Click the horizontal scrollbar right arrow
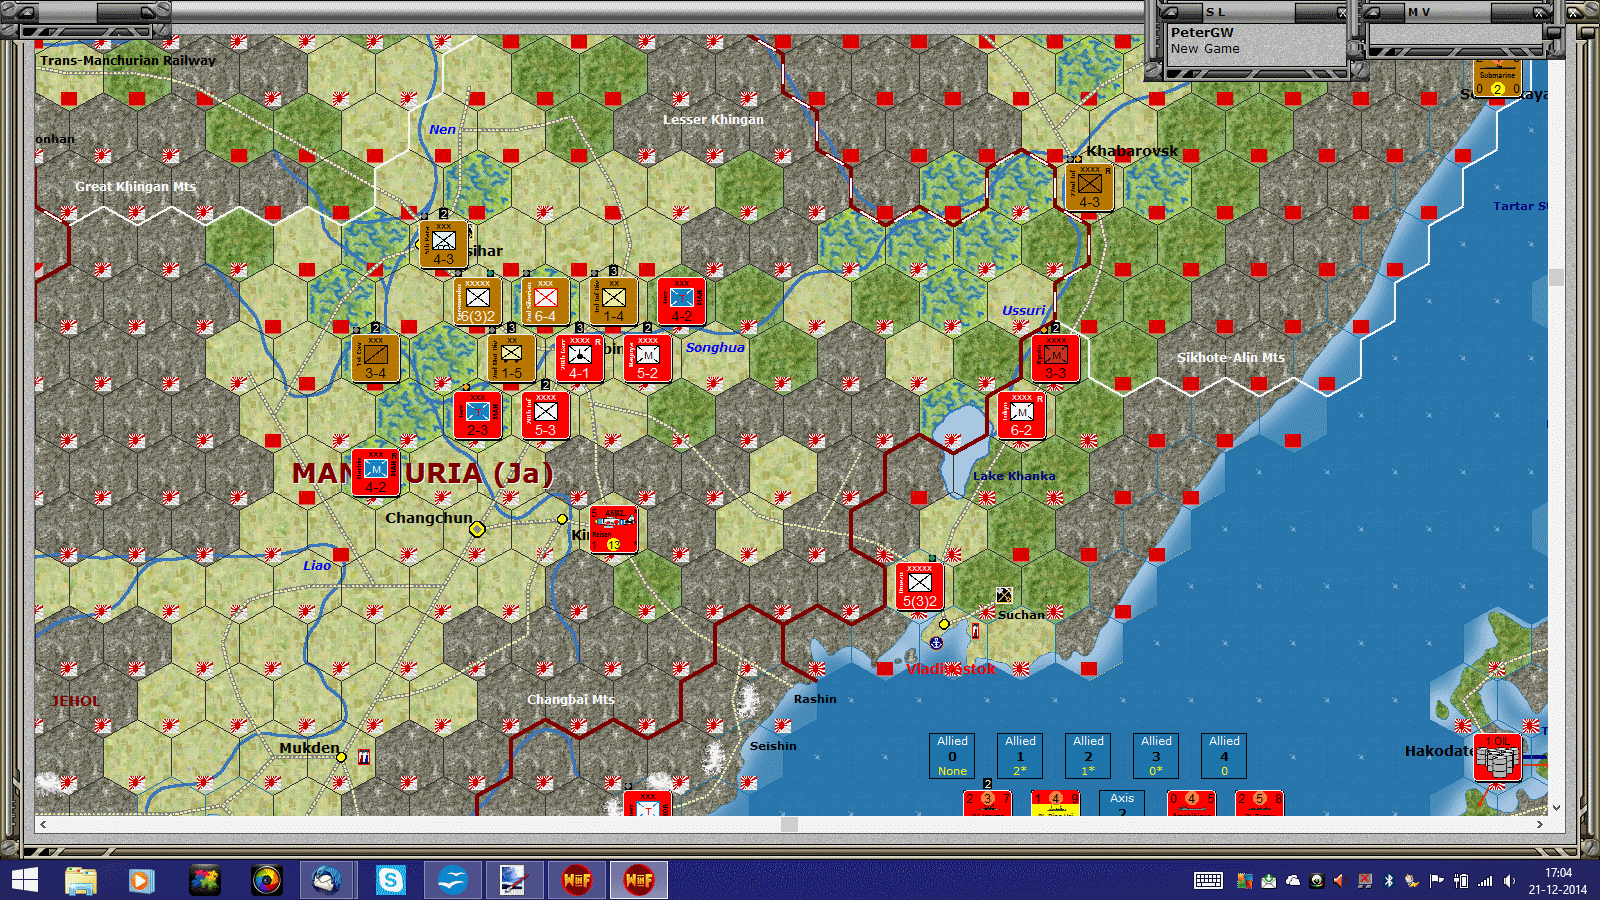This screenshot has width=1600, height=900. 1540,824
